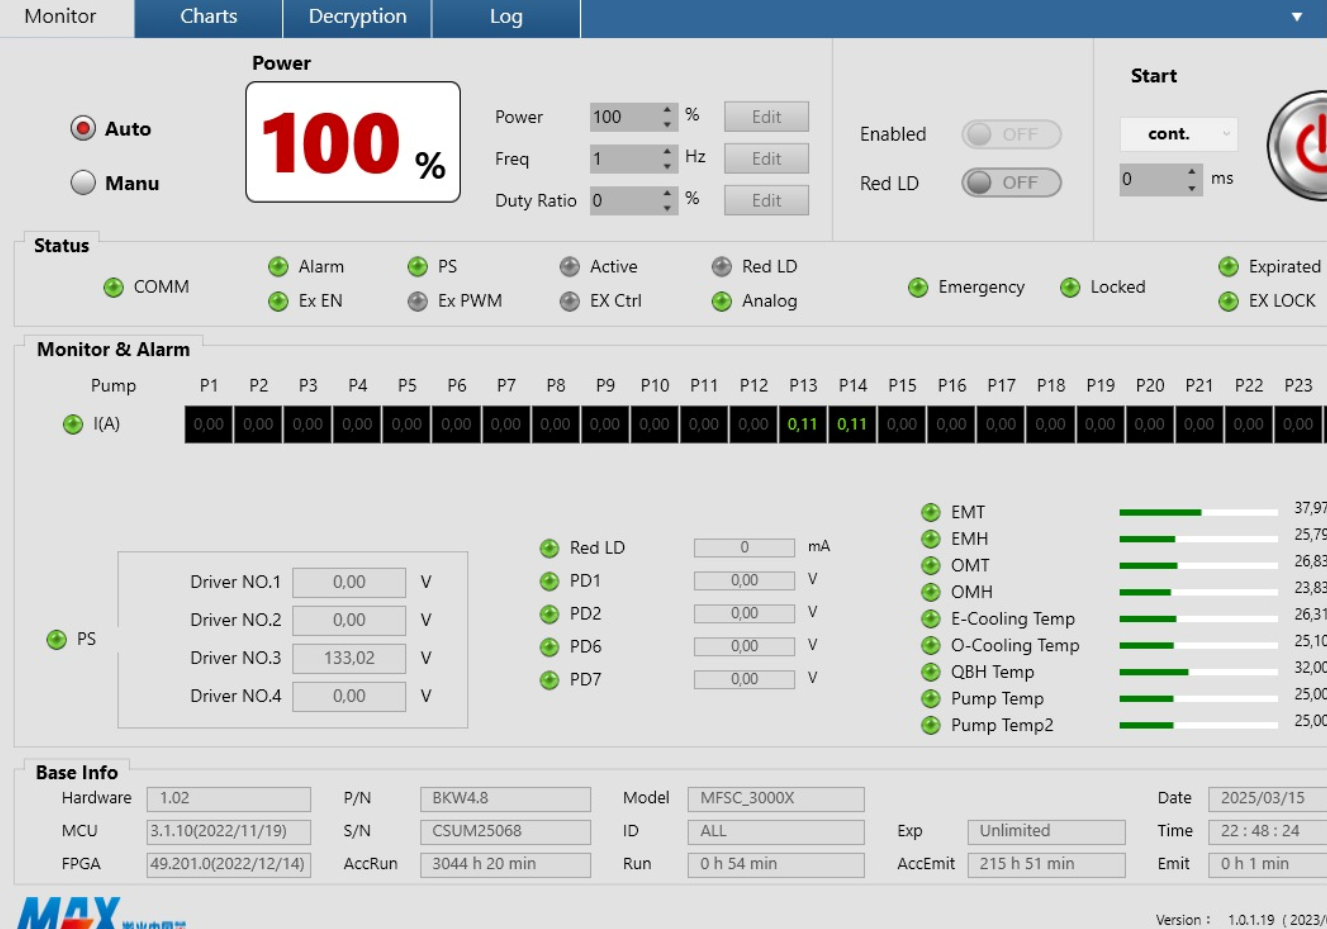The width and height of the screenshot is (1327, 929).
Task: Click the EMT temperature progress bar
Action: pyautogui.click(x=1198, y=512)
